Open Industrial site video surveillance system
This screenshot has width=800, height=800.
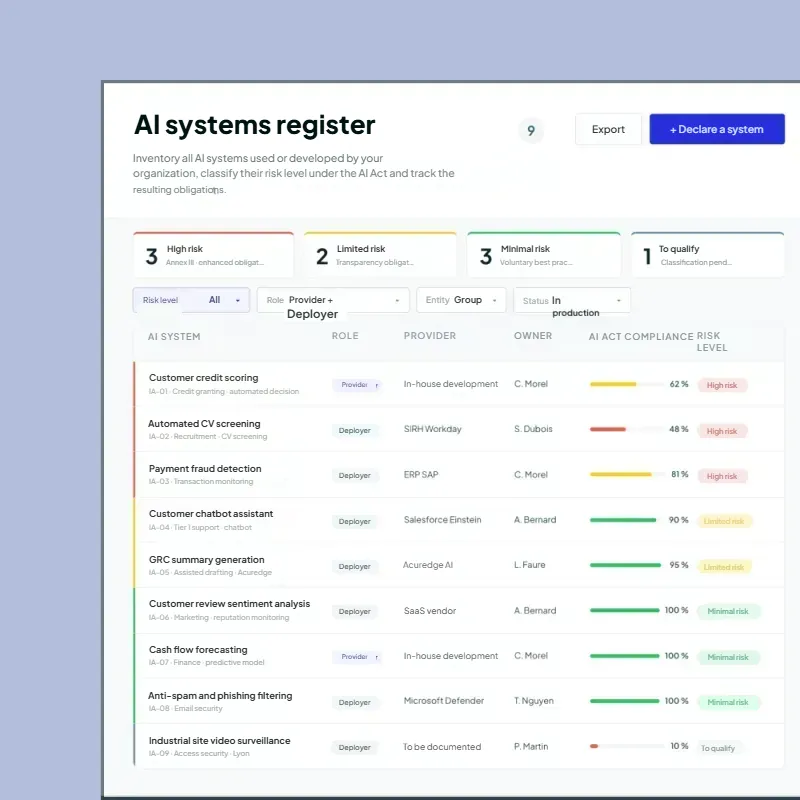coord(219,741)
